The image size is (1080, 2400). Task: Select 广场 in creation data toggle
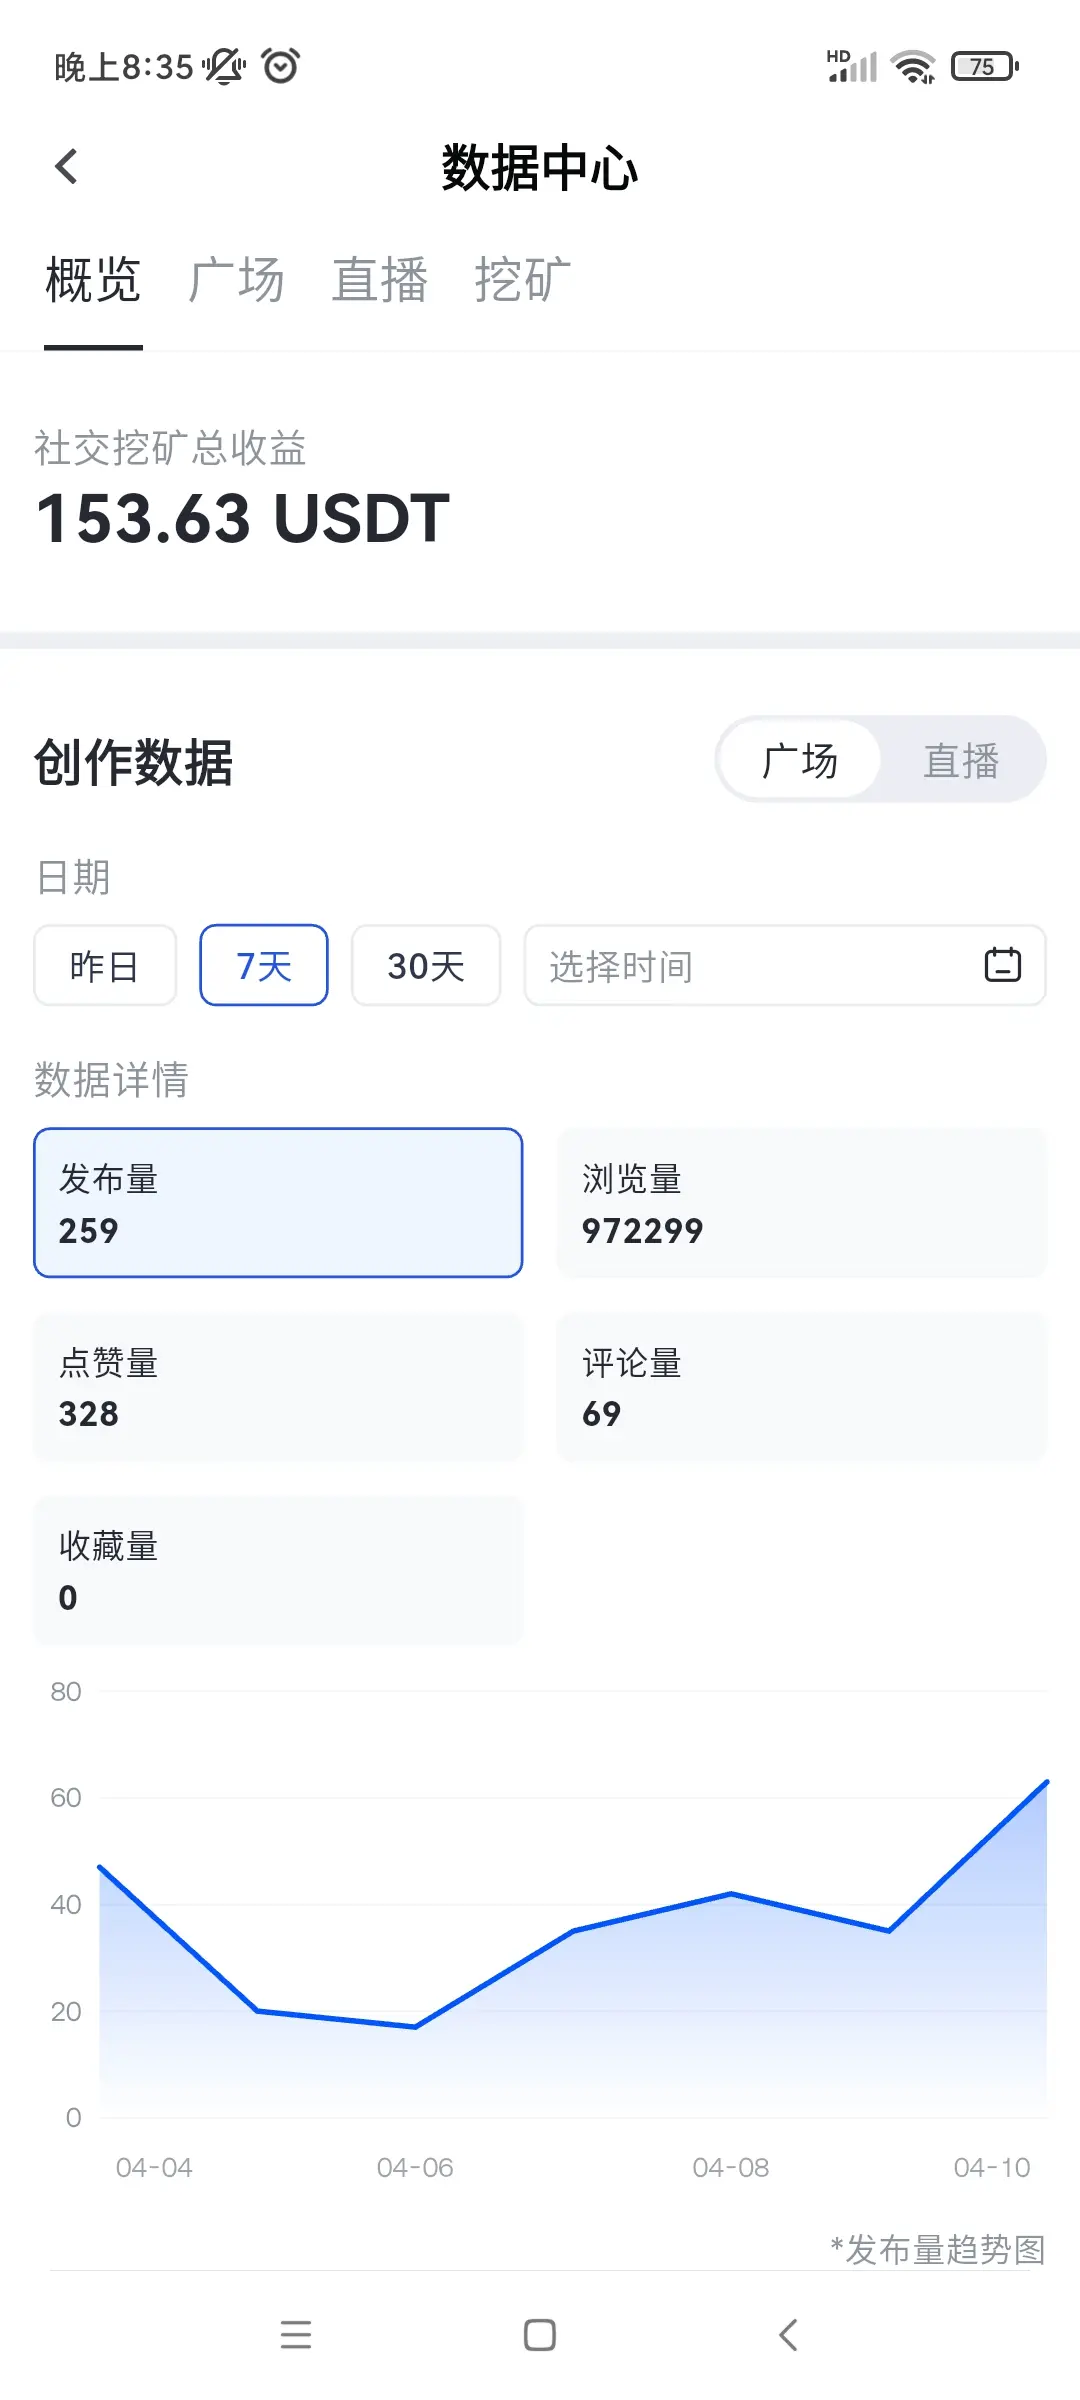(800, 761)
